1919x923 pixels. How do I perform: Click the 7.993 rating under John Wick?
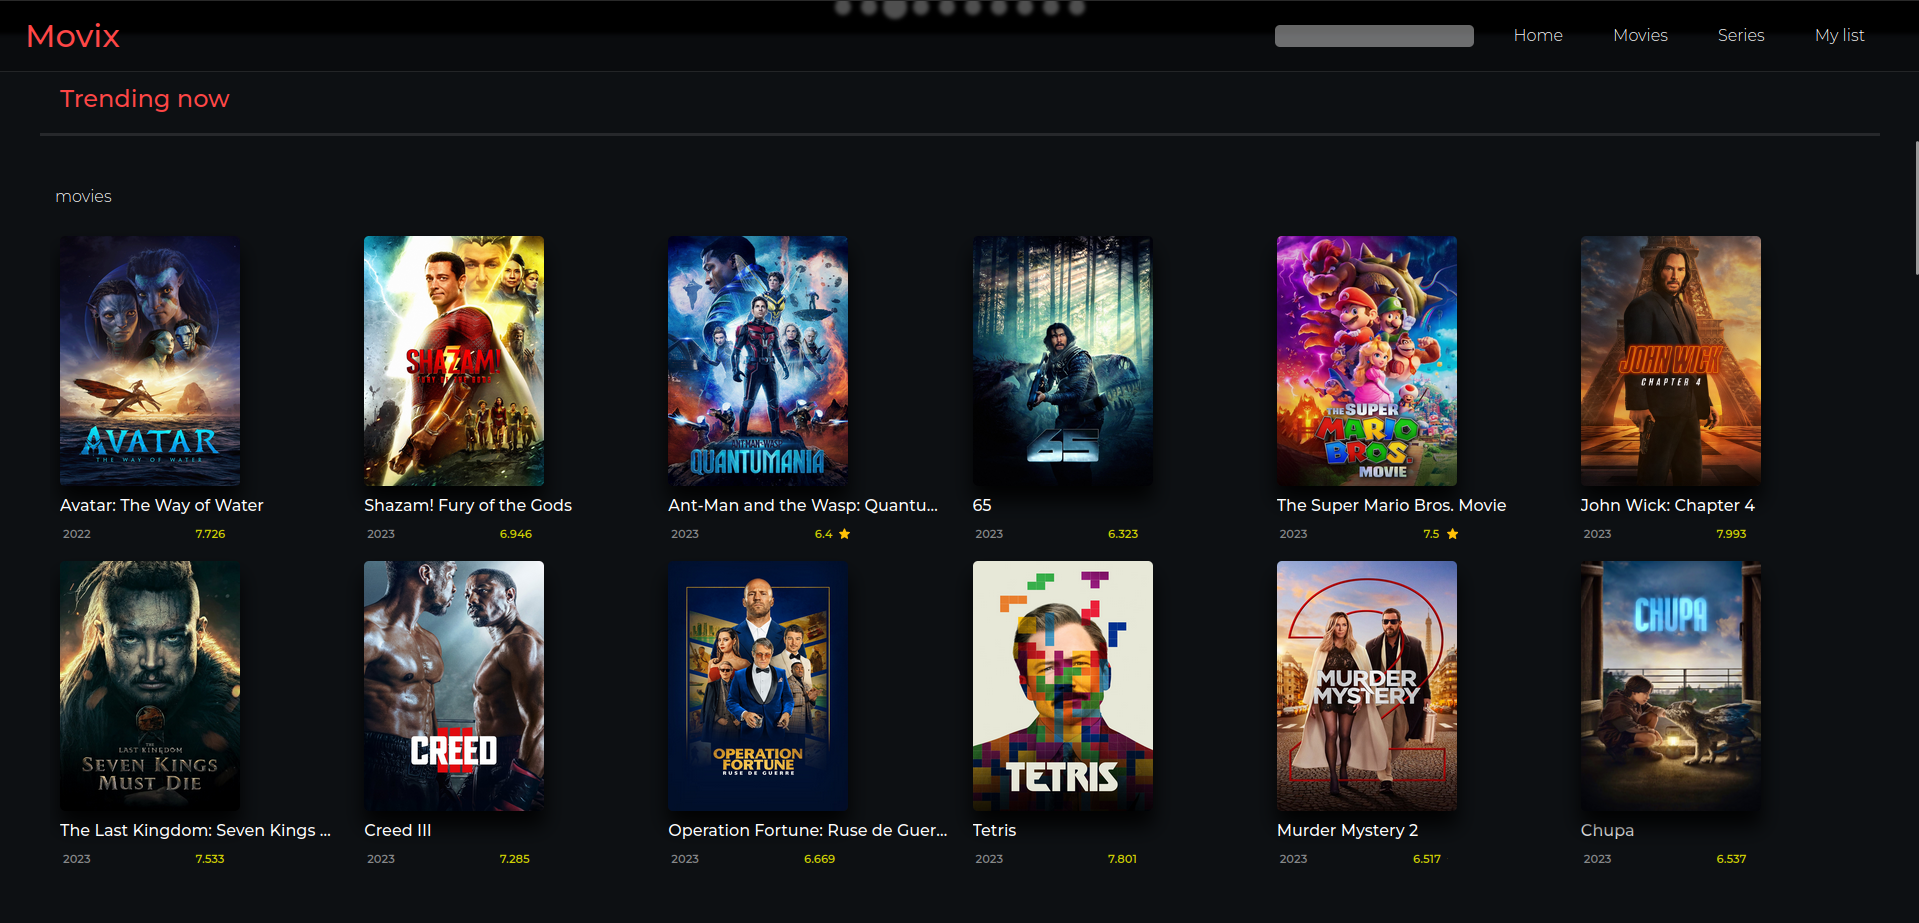[1731, 534]
